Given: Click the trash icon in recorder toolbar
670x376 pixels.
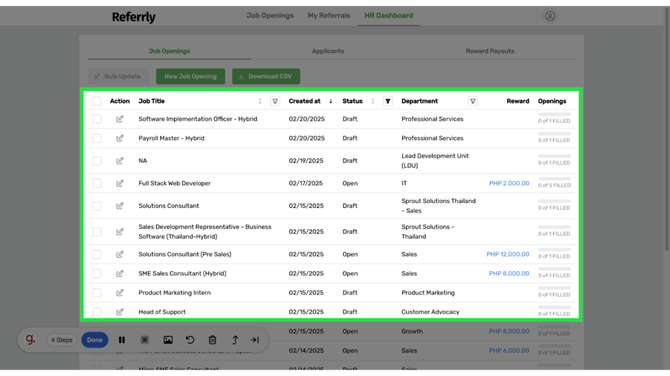Looking at the screenshot, I should (212, 340).
